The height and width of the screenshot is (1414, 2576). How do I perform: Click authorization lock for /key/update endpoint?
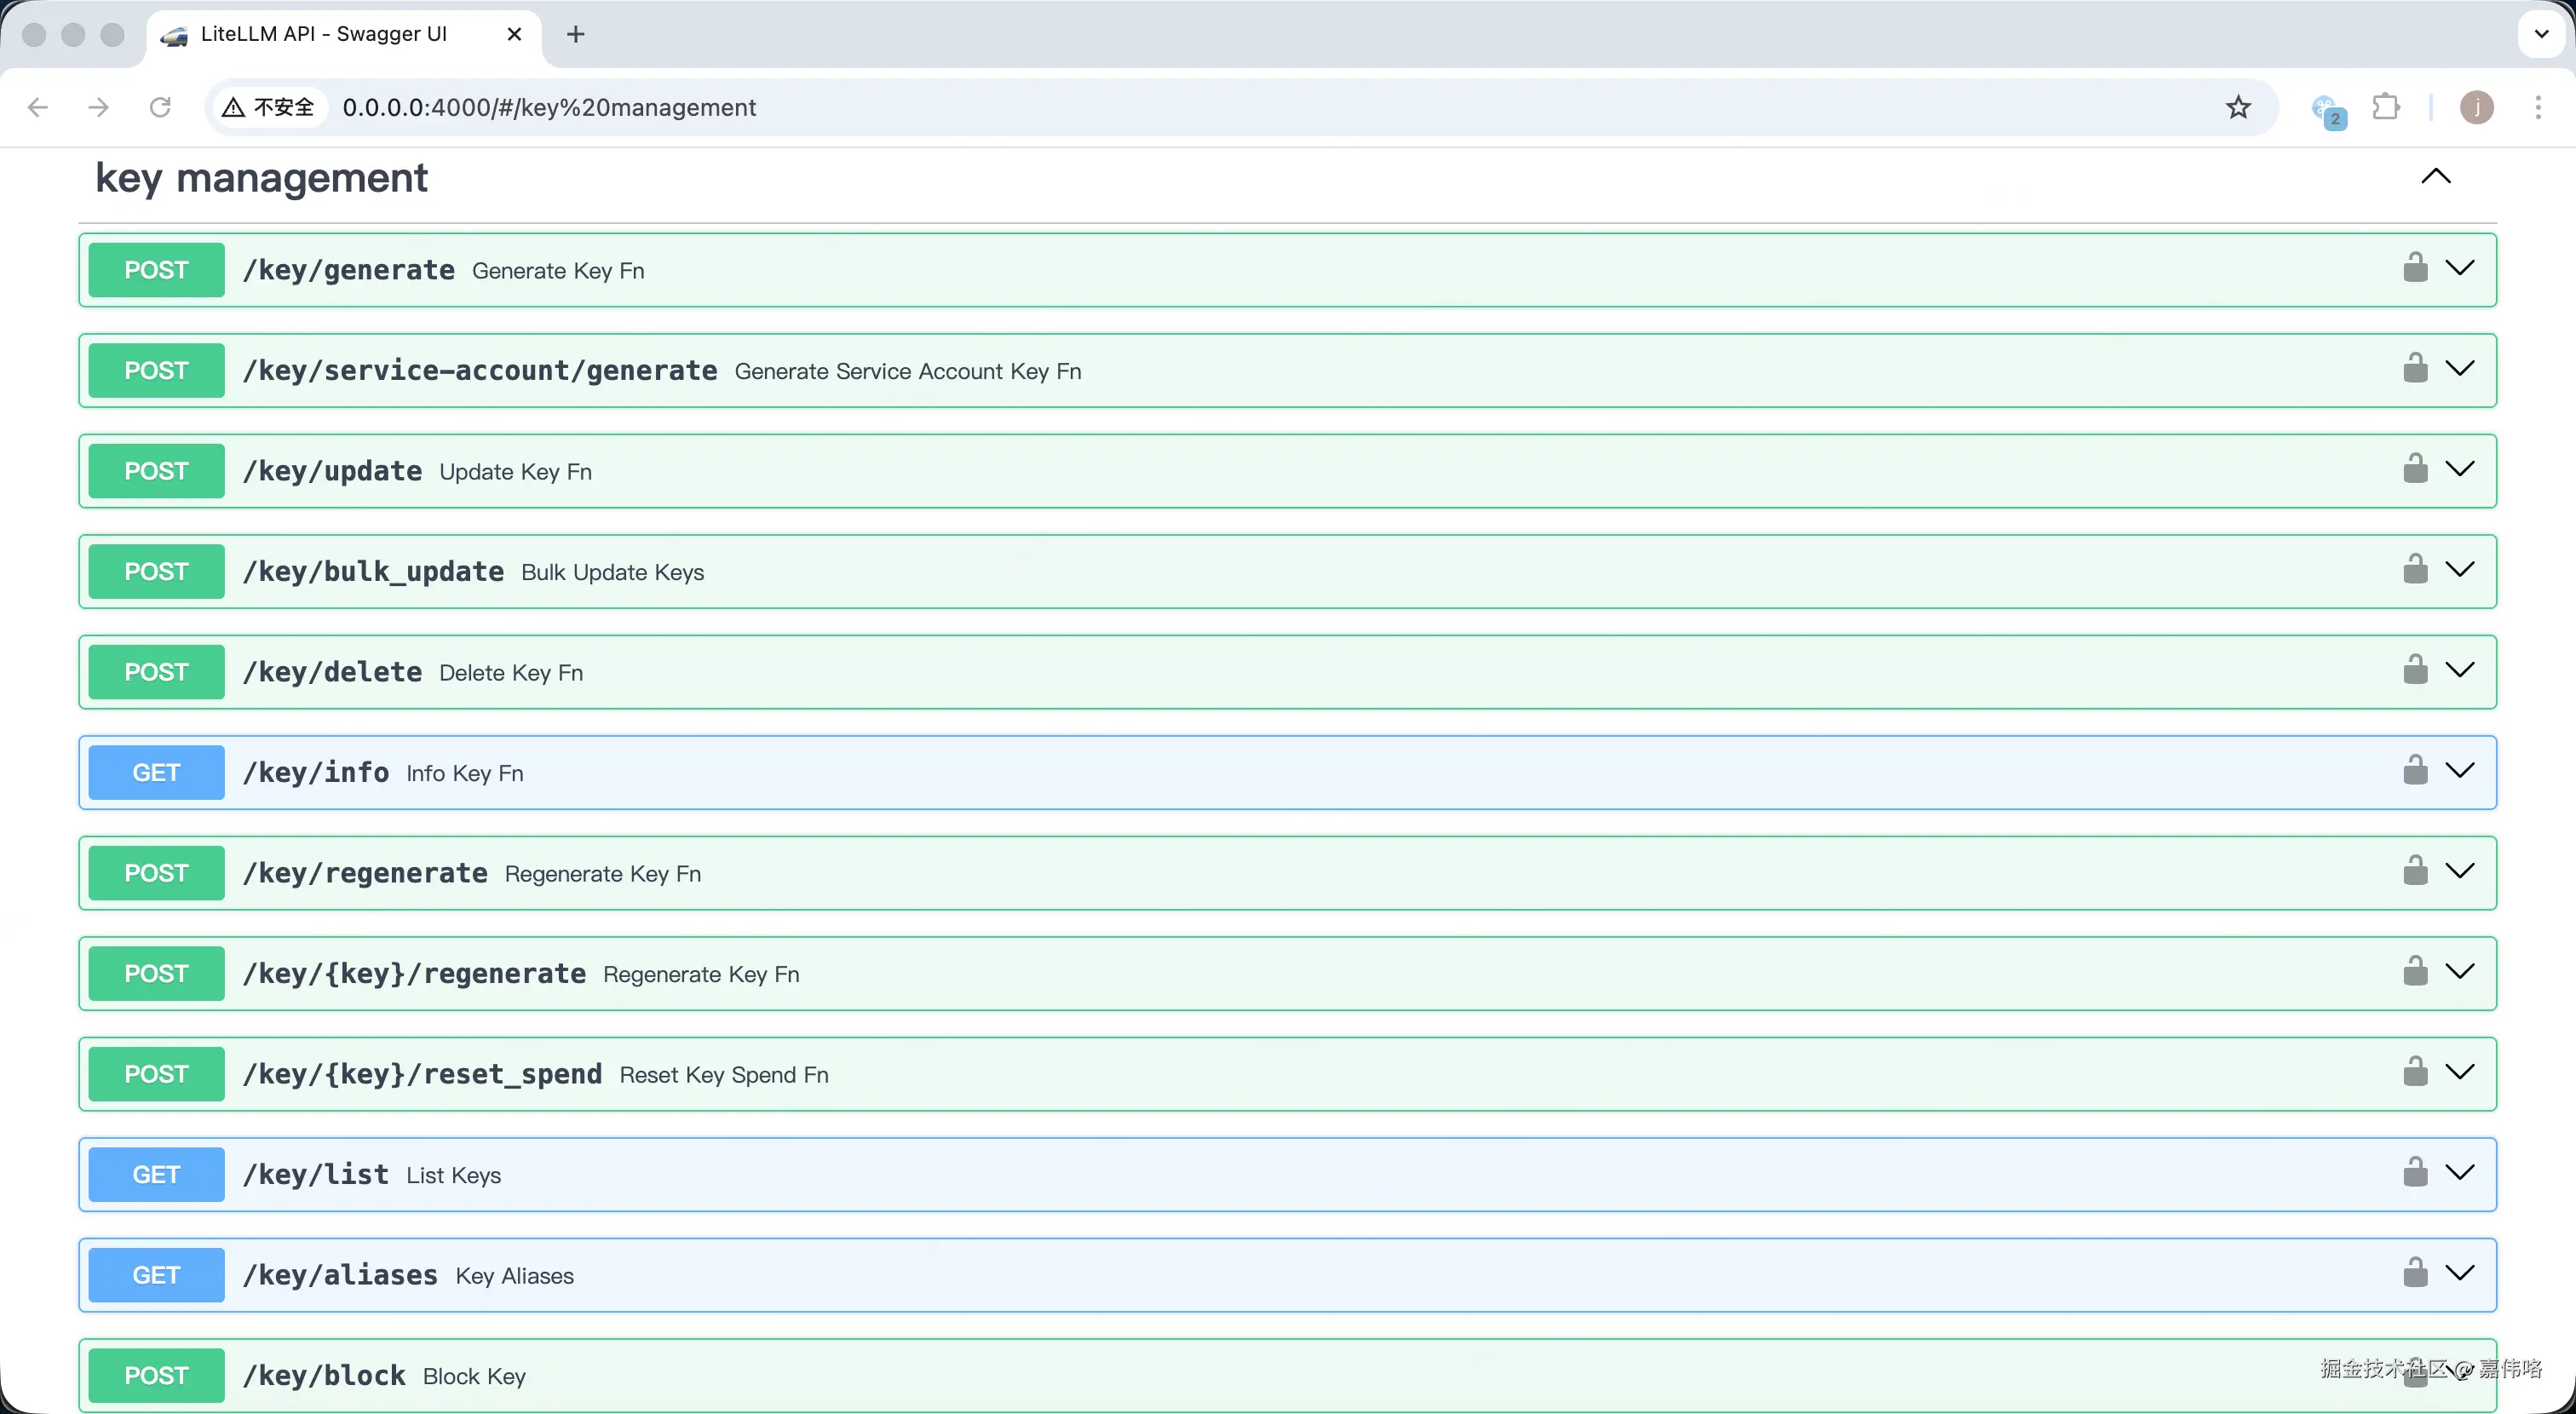(x=2414, y=469)
